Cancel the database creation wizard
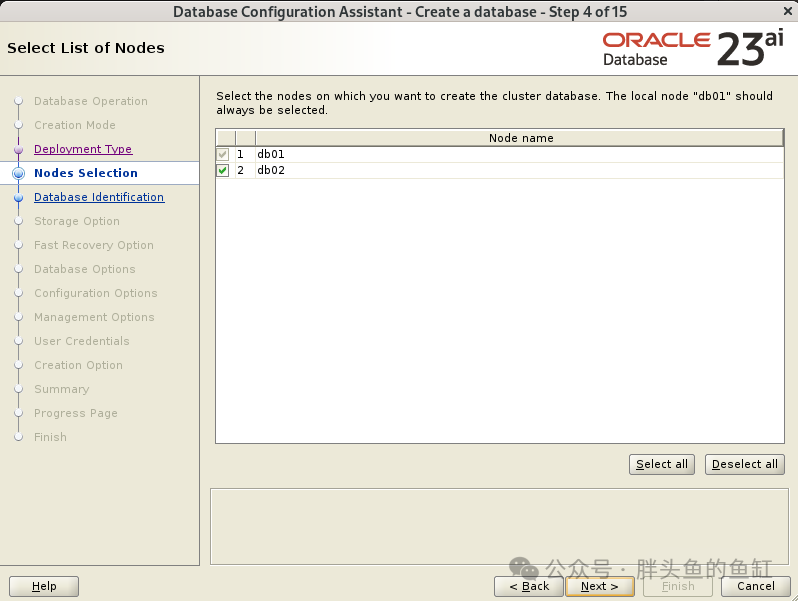Viewport: 798px width, 601px height. pyautogui.click(x=756, y=586)
